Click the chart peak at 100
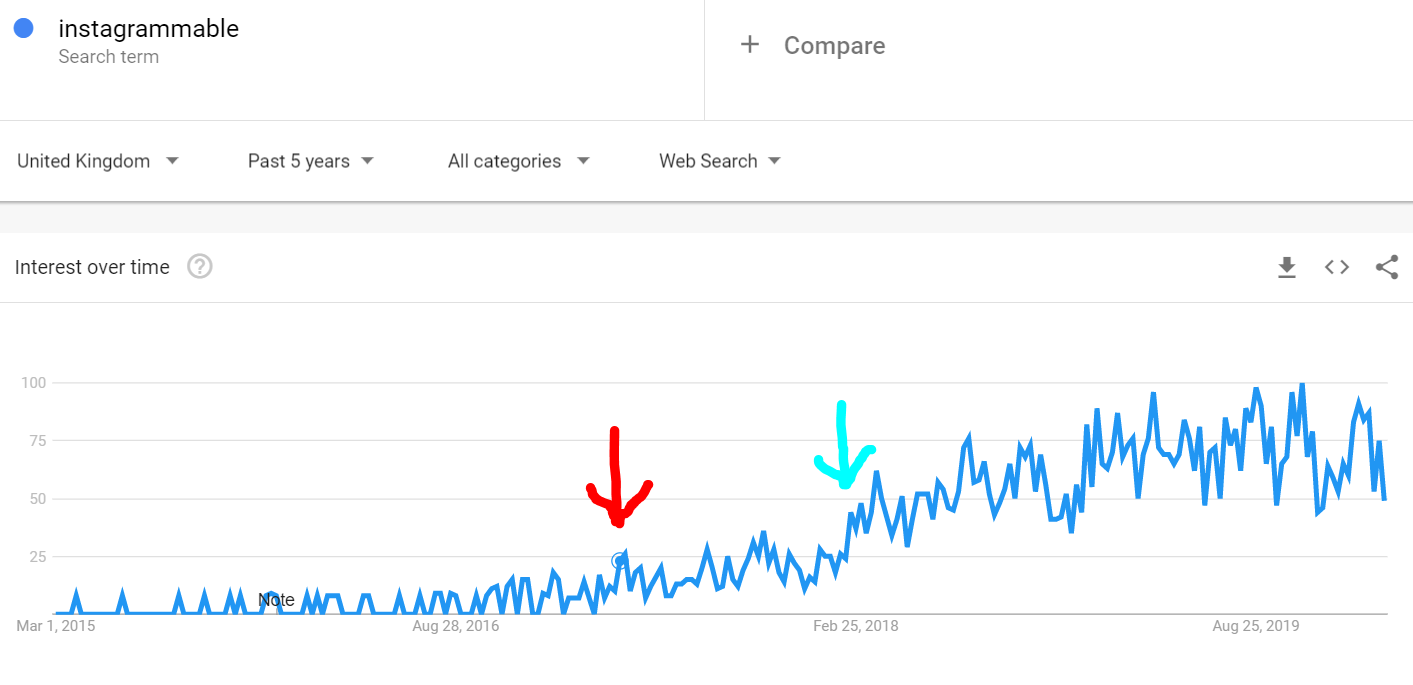Viewport: 1413px width, 685px height. click(x=1301, y=384)
